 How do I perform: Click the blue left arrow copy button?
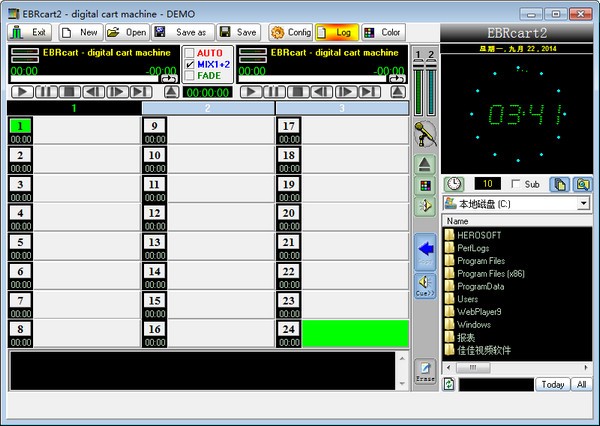[426, 252]
